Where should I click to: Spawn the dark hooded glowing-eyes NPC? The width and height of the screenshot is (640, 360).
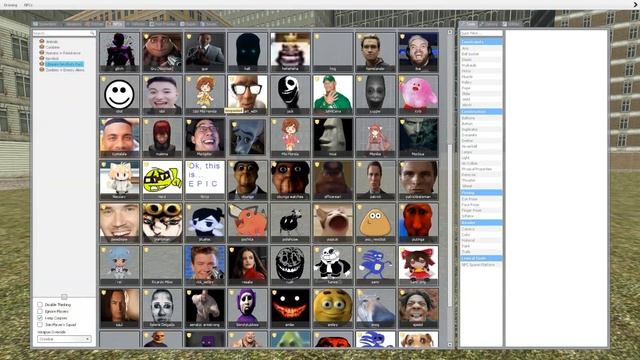[247, 52]
